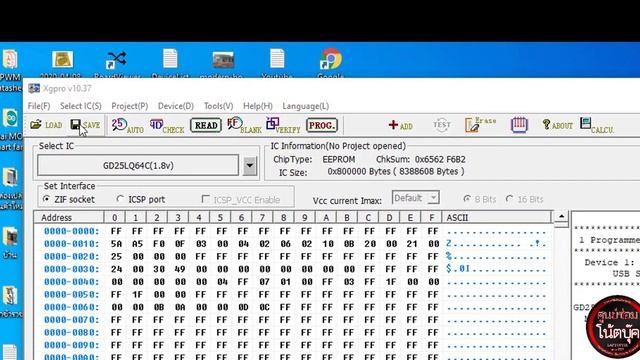Click the ID CHECK toolbar icon
The image size is (640, 360).
click(167, 125)
